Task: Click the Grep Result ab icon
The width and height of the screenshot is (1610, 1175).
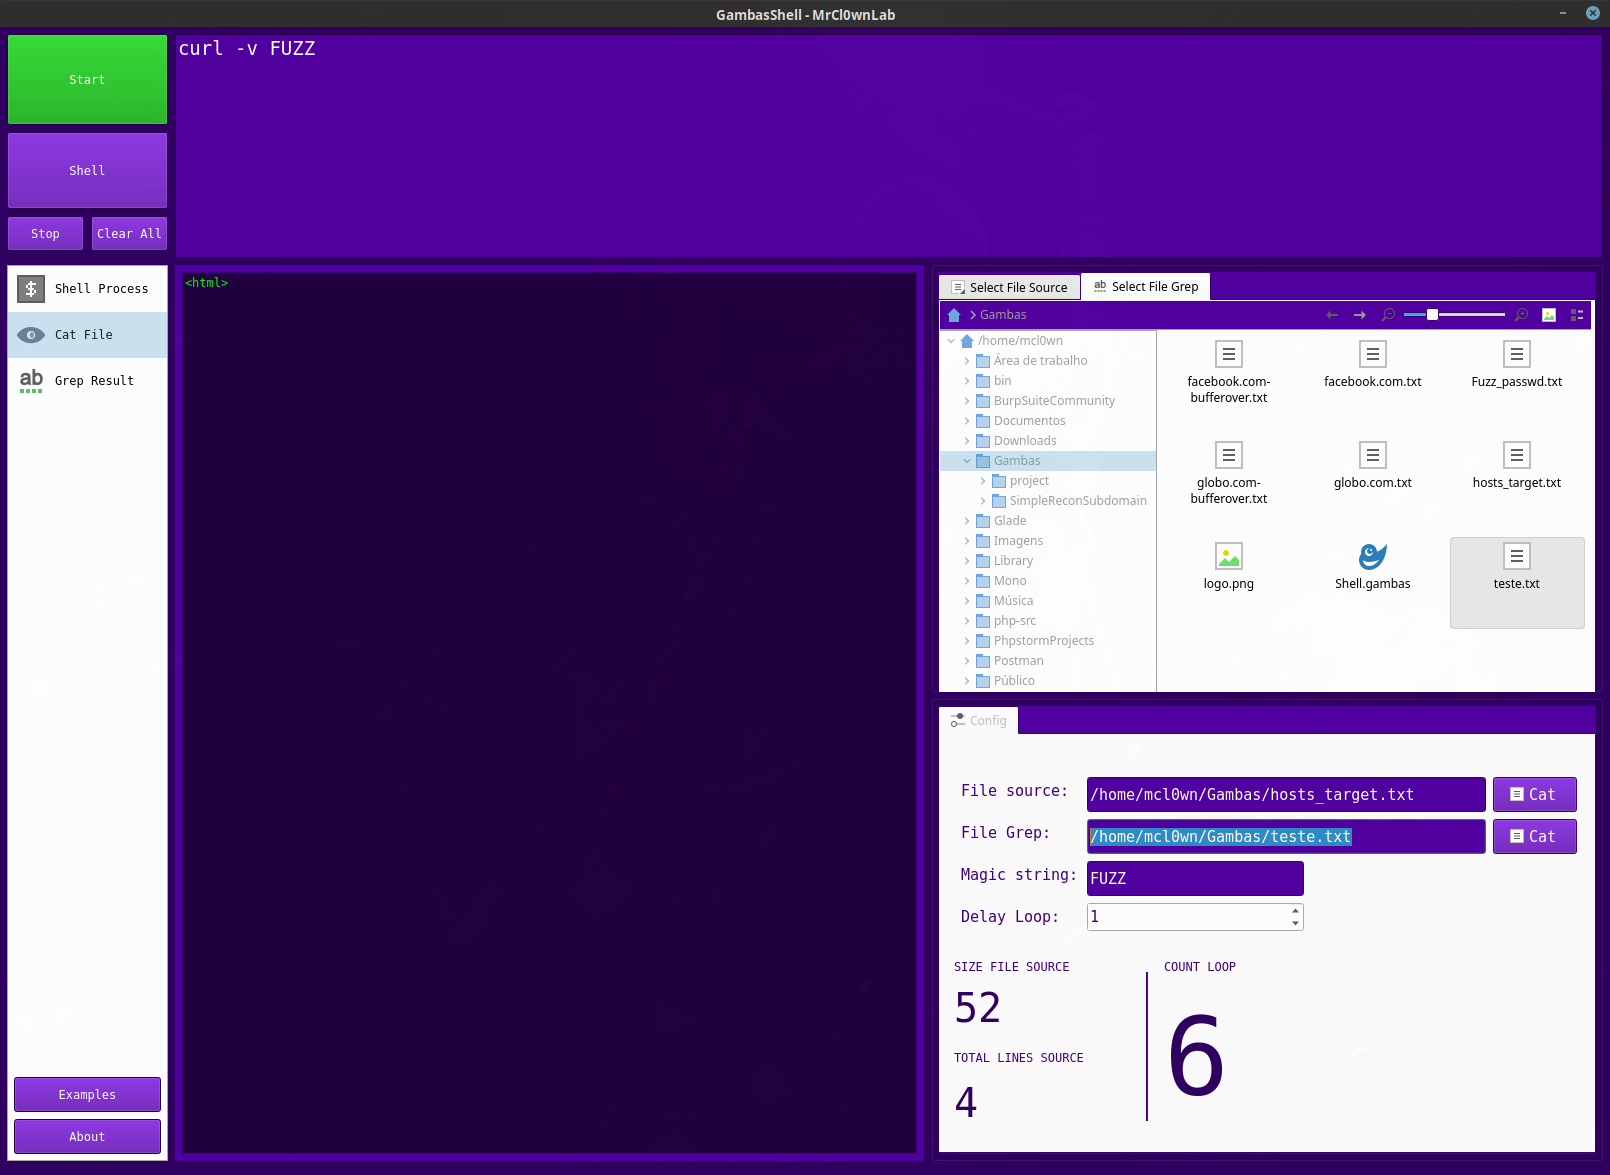Action: coord(31,381)
